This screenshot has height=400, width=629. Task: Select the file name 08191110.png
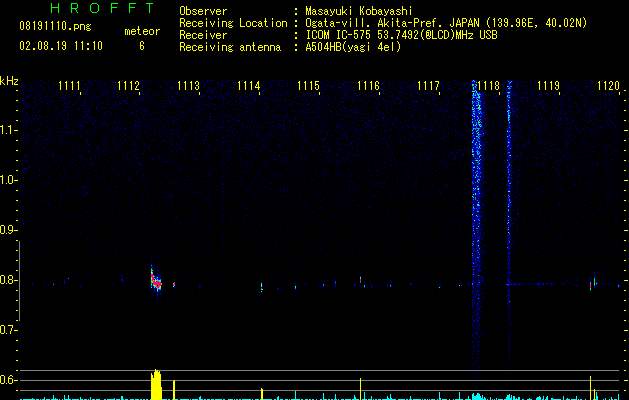(55, 27)
